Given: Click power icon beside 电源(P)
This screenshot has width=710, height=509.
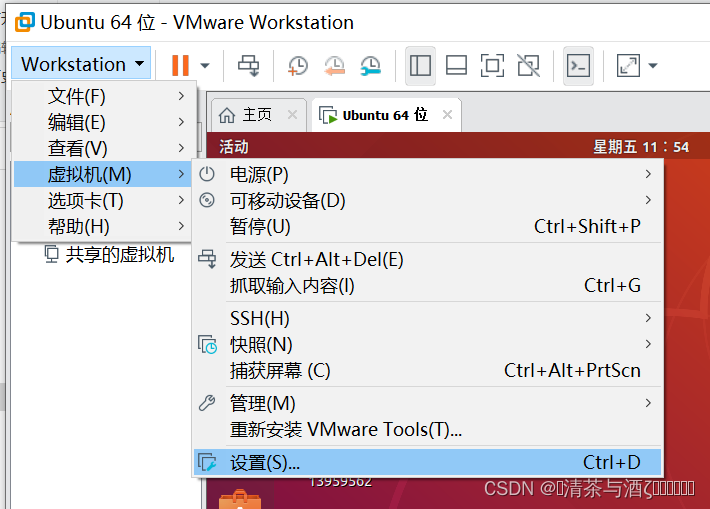Looking at the screenshot, I should pyautogui.click(x=207, y=174).
